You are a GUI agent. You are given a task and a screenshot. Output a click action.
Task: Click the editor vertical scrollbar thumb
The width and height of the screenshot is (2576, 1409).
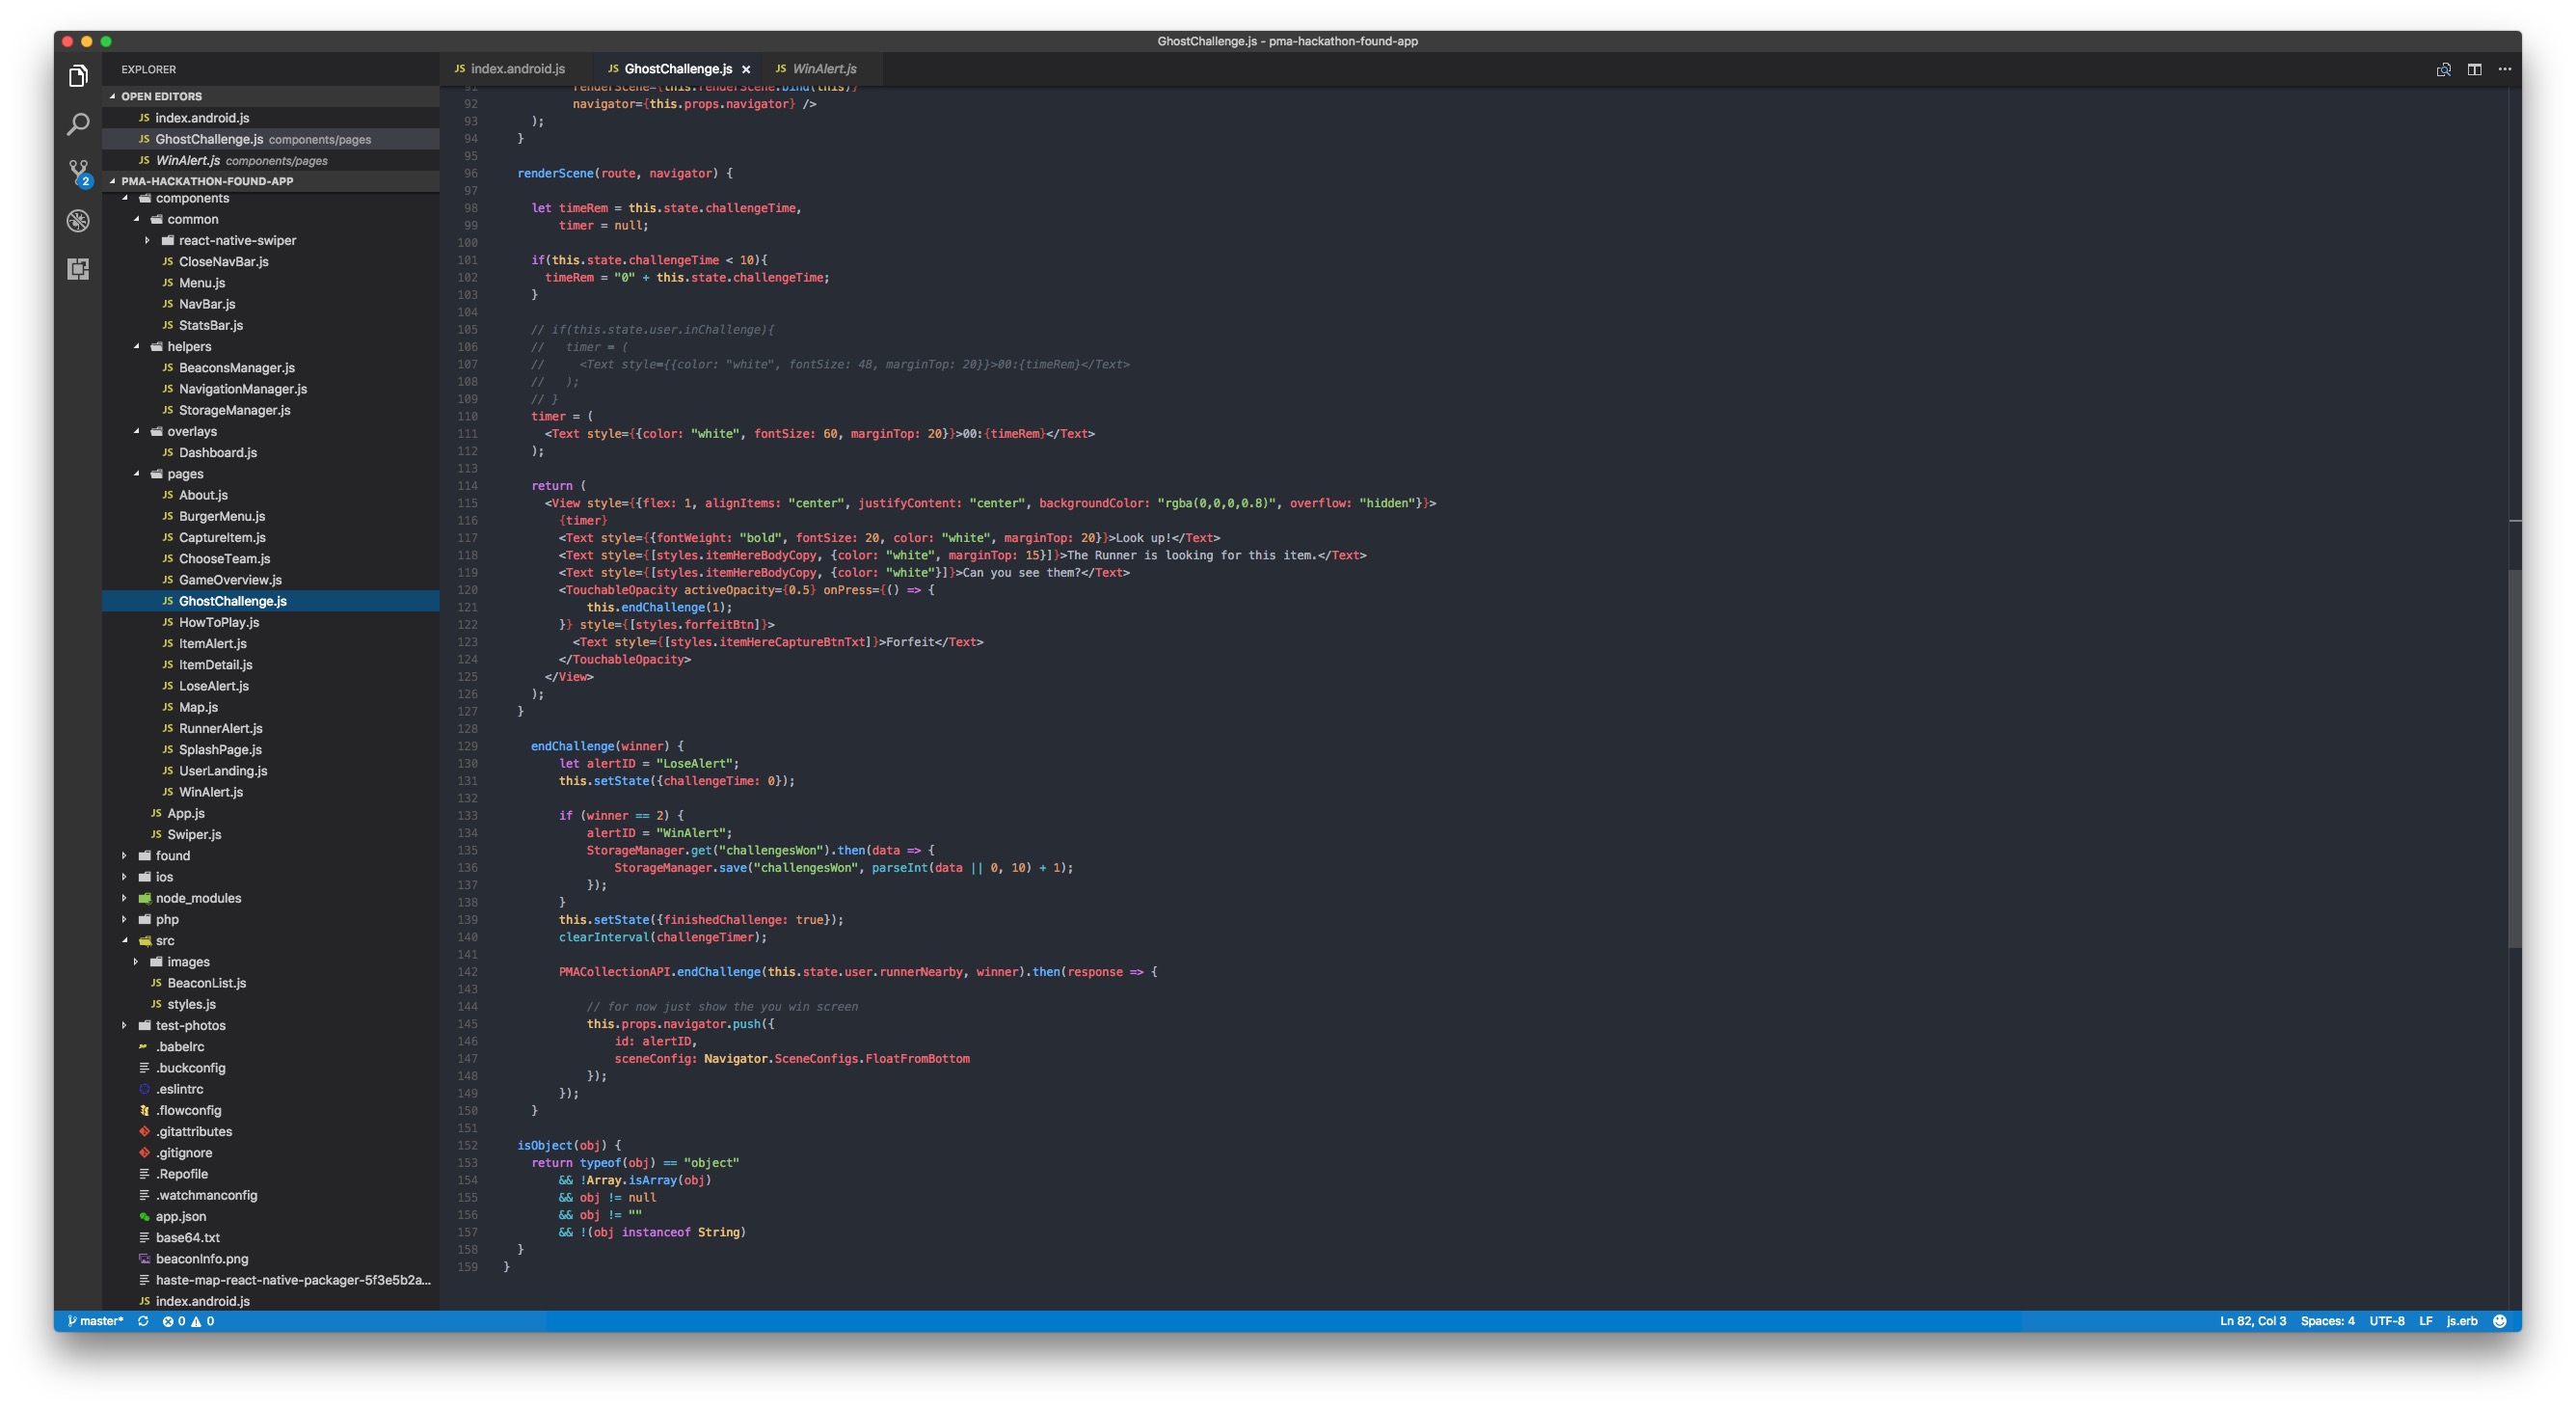pyautogui.click(x=2513, y=760)
